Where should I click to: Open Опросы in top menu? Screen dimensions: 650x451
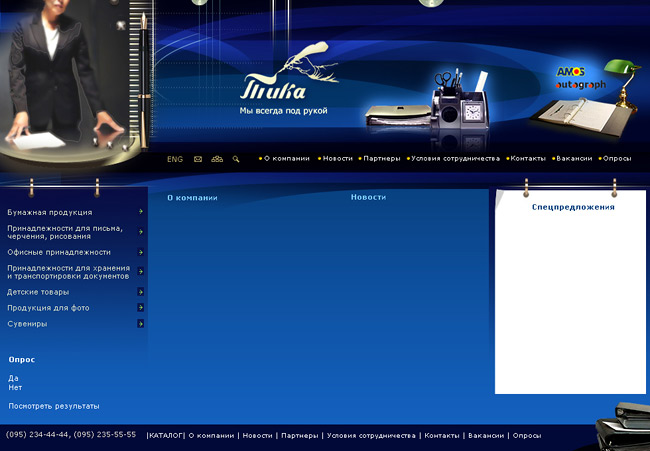[x=617, y=158]
